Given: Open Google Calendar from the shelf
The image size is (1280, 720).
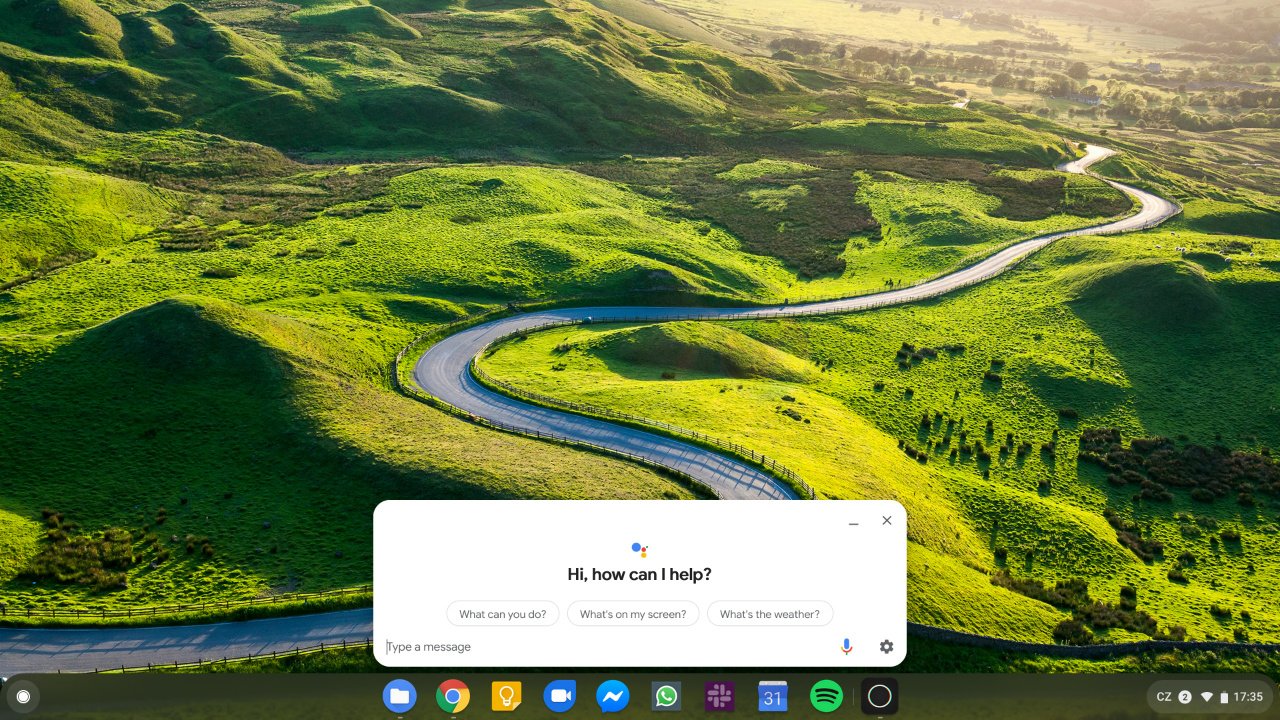Looking at the screenshot, I should (x=773, y=696).
